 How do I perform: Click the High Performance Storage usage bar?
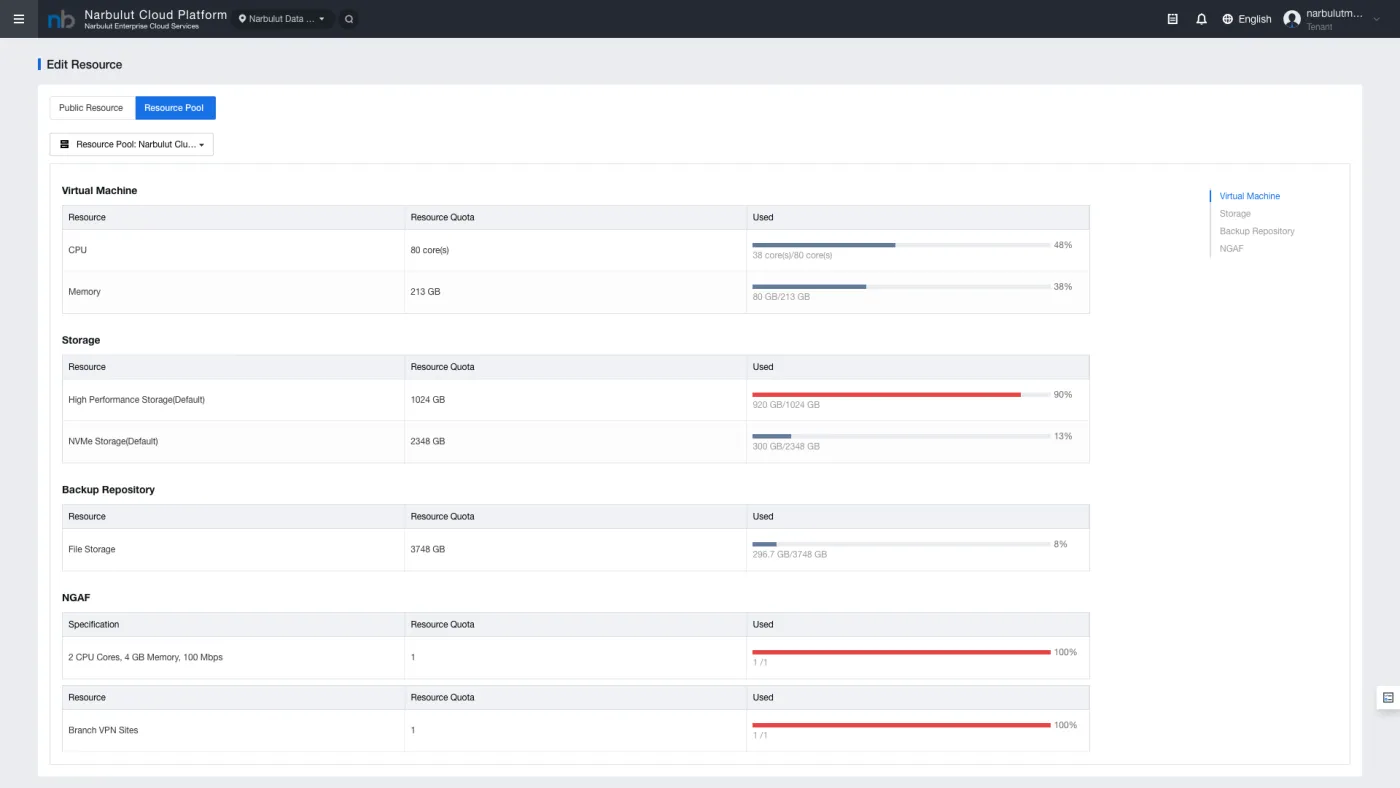[901, 395]
